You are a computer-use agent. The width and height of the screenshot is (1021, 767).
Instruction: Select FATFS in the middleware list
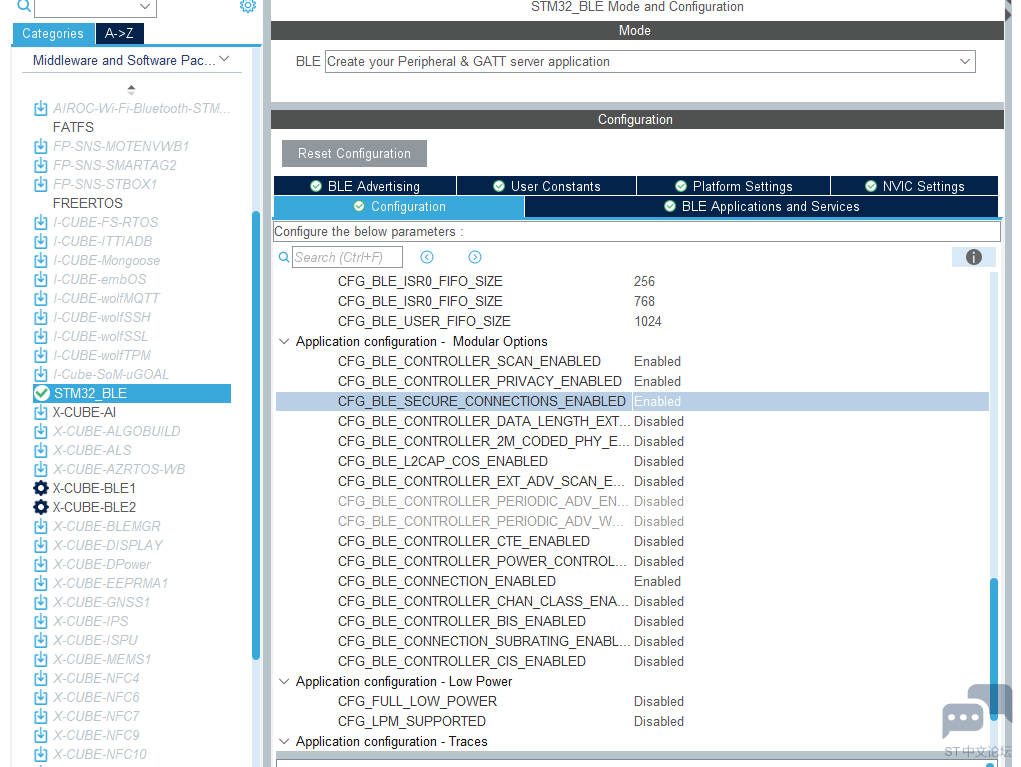[73, 127]
